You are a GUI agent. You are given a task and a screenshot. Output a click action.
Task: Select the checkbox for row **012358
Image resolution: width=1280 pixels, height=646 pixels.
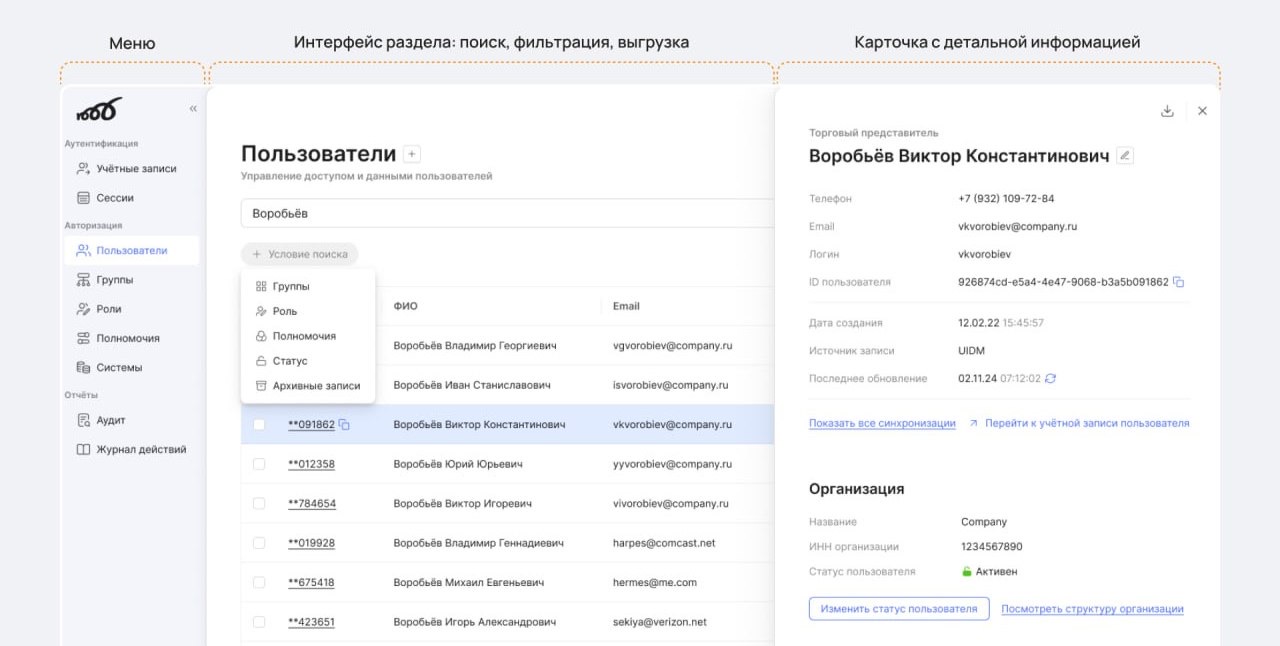(259, 464)
